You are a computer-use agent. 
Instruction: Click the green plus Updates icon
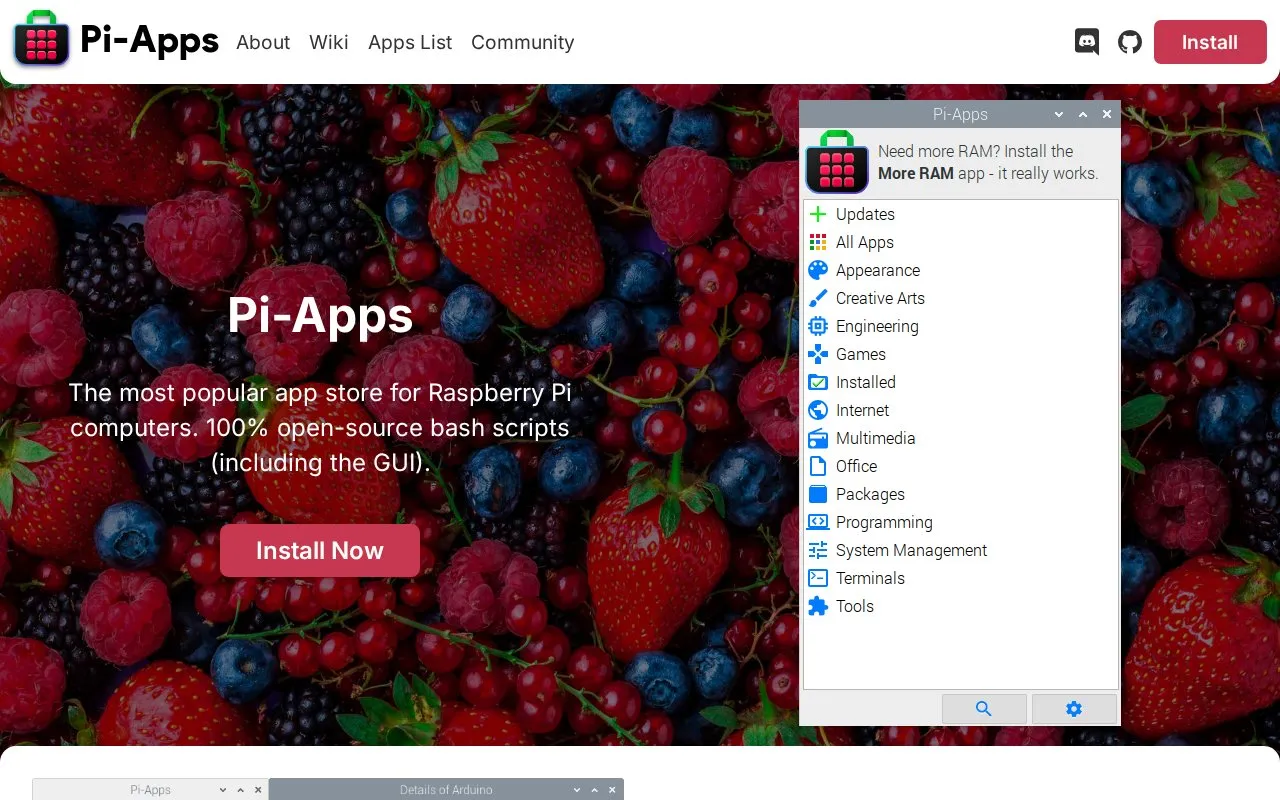(x=818, y=214)
